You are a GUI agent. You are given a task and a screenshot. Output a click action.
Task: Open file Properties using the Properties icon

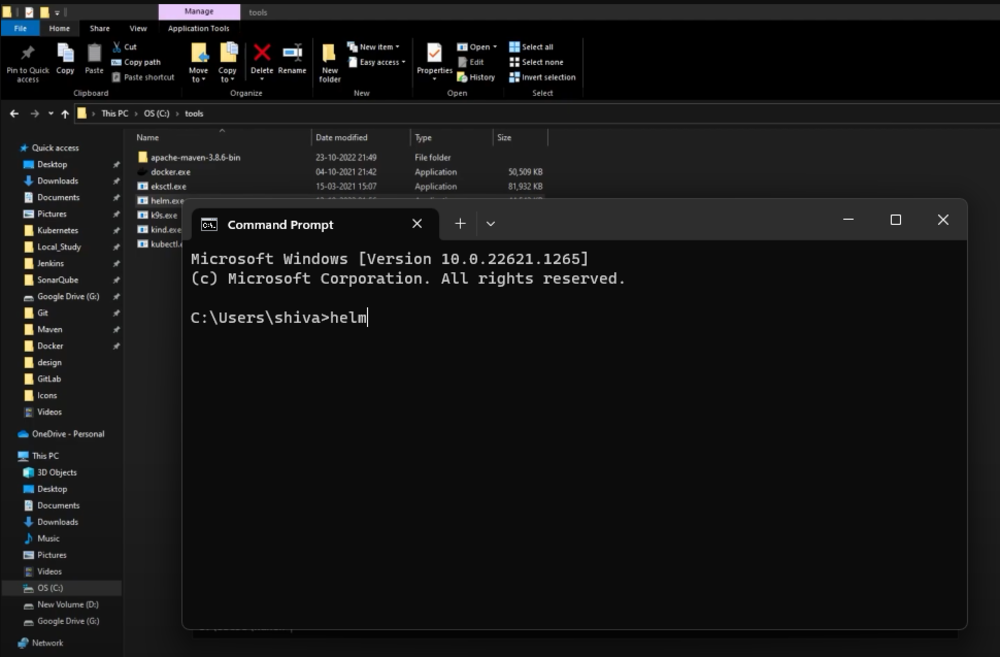(x=433, y=57)
